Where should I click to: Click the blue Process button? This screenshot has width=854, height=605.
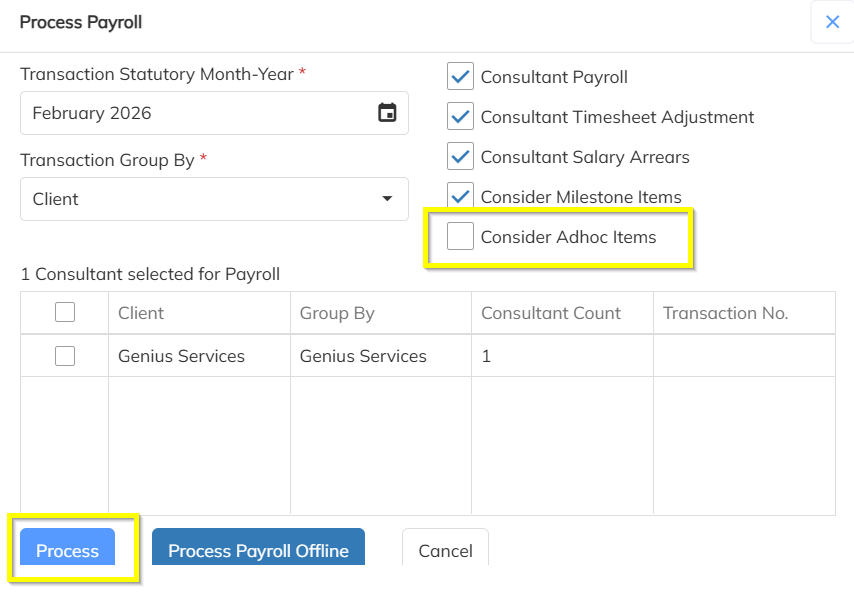click(x=68, y=550)
